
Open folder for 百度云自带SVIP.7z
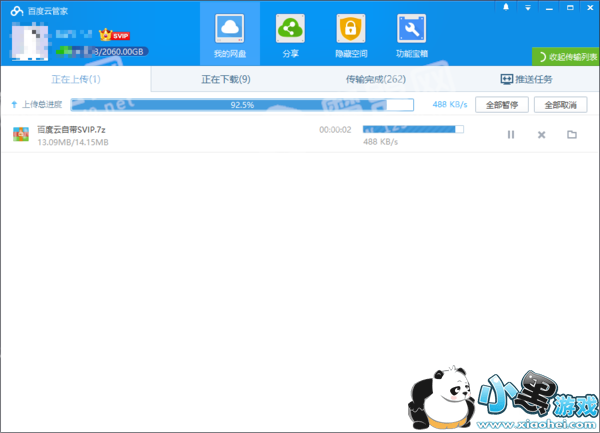coord(572,134)
